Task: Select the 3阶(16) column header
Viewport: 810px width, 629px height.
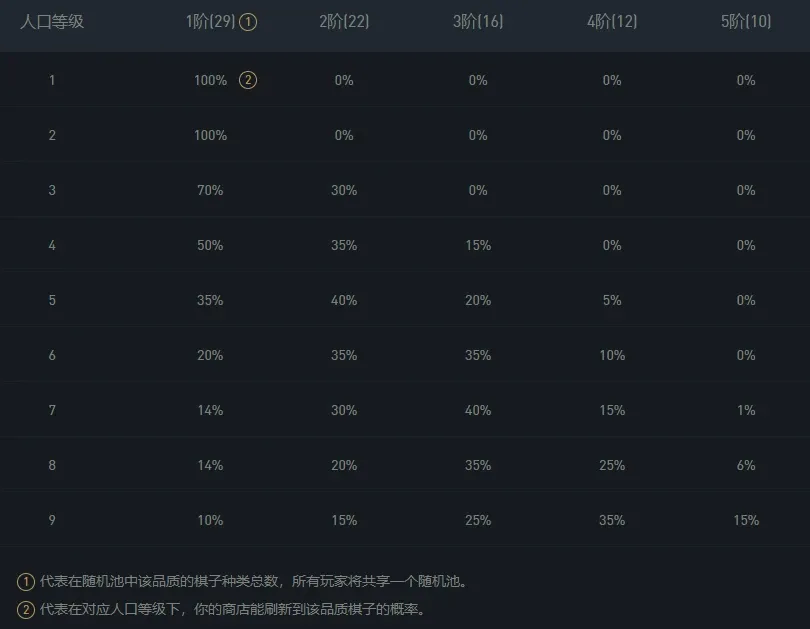Action: (x=478, y=22)
